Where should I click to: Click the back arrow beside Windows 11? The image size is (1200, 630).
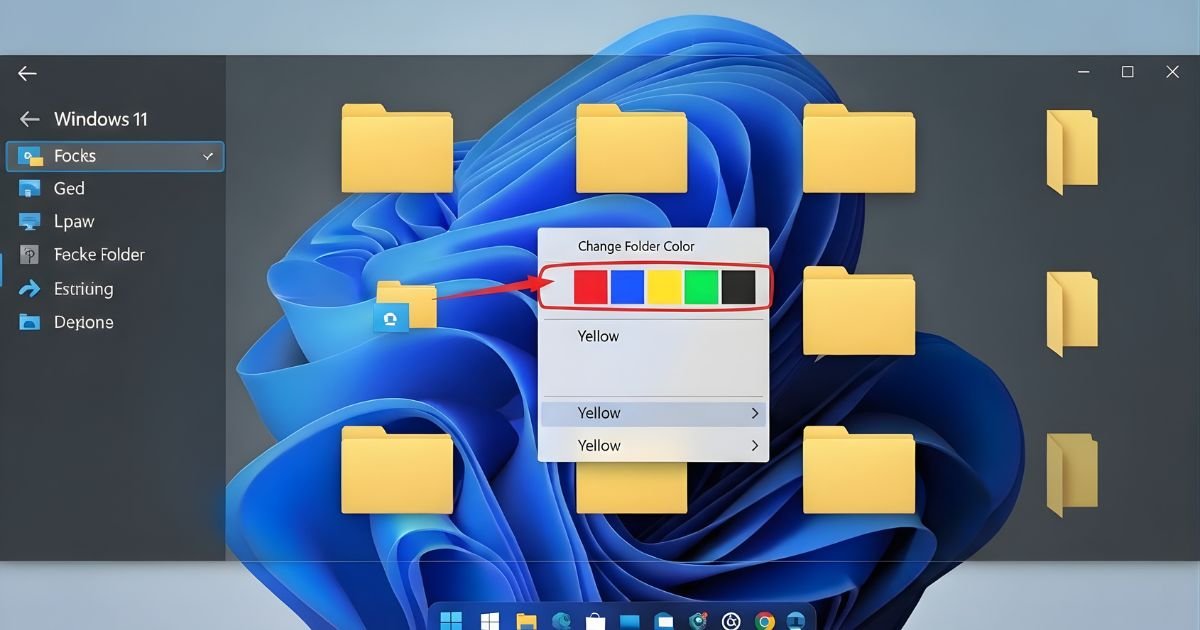pos(30,119)
